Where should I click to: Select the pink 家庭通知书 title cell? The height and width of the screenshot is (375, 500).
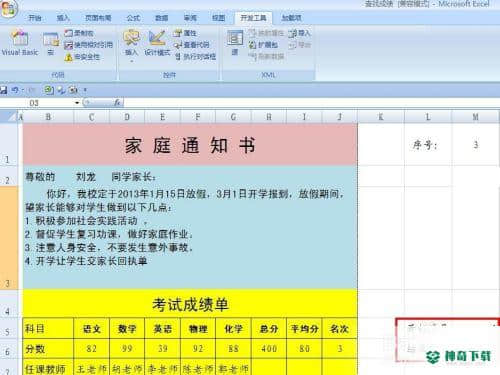(190, 145)
